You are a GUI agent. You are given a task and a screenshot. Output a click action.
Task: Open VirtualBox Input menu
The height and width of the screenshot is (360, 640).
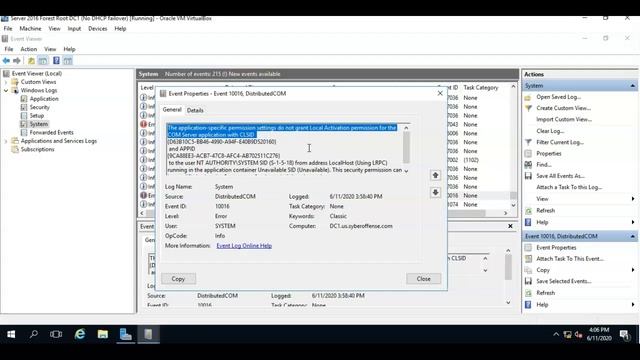pos(74,29)
